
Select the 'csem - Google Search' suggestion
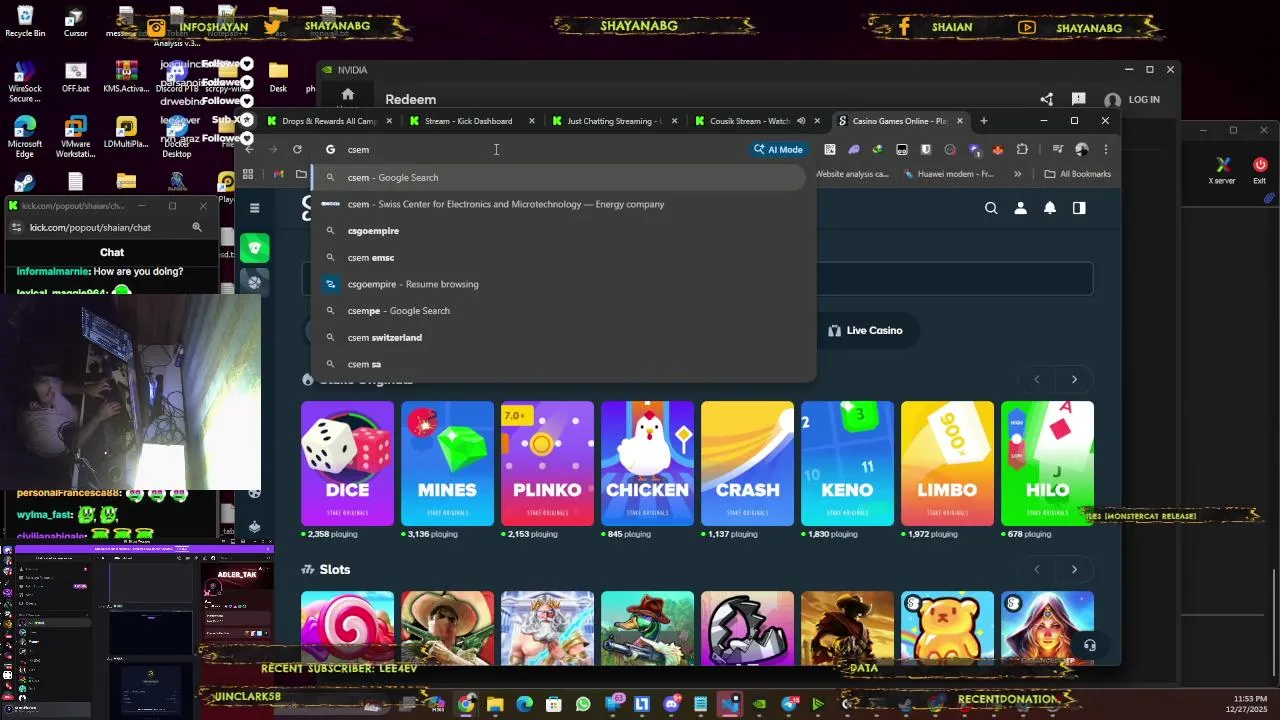559,177
